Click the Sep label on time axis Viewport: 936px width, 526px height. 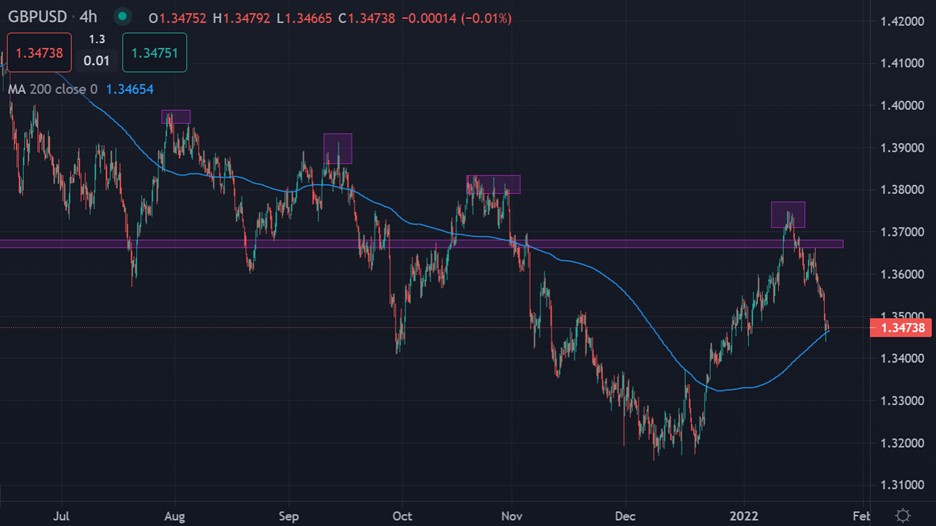point(289,516)
